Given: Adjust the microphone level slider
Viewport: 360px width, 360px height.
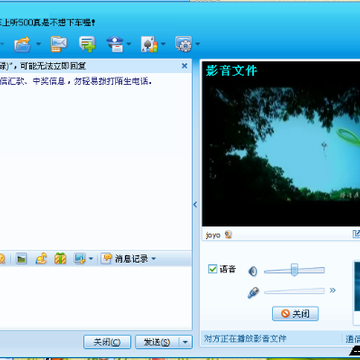Looking at the screenshot, I should pos(294,291).
